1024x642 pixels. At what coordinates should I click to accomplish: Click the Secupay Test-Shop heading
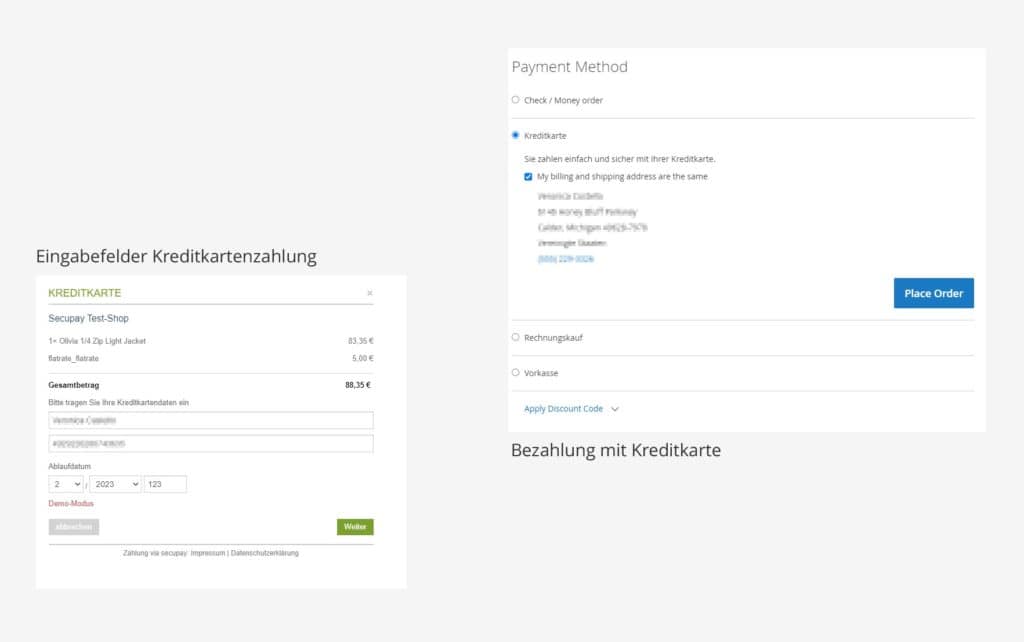click(x=88, y=318)
